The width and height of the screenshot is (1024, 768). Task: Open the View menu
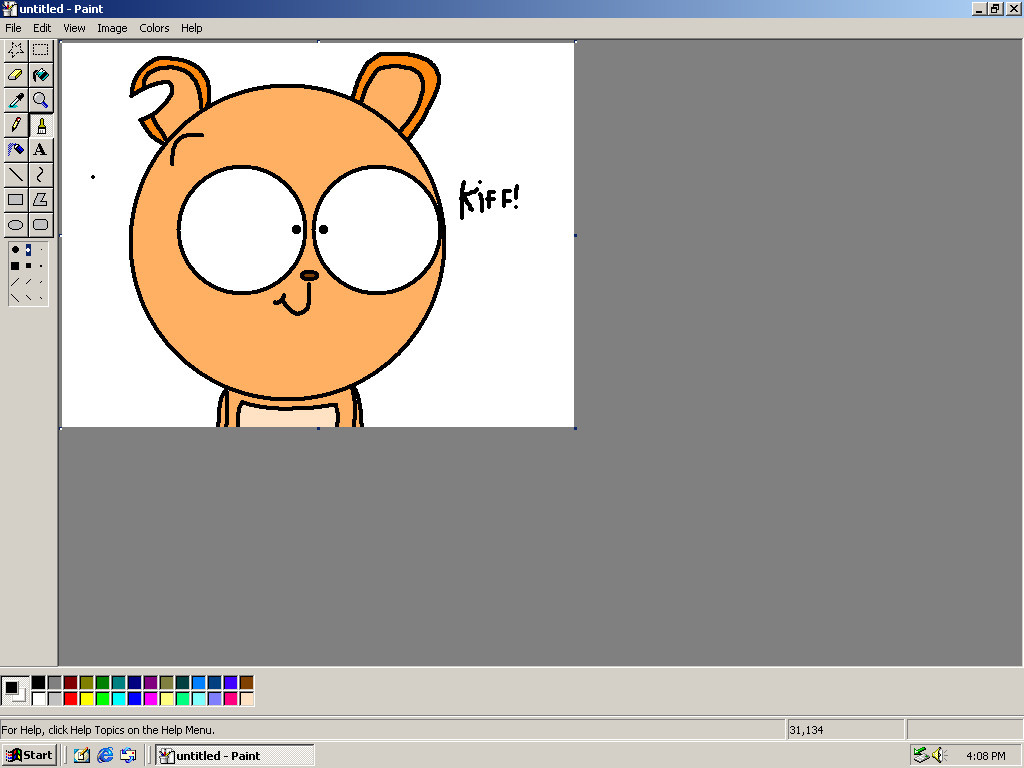click(x=74, y=28)
